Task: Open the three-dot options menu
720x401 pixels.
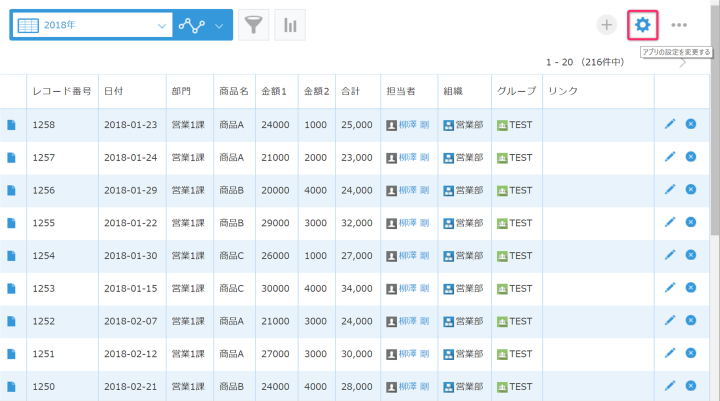Action: pos(680,25)
